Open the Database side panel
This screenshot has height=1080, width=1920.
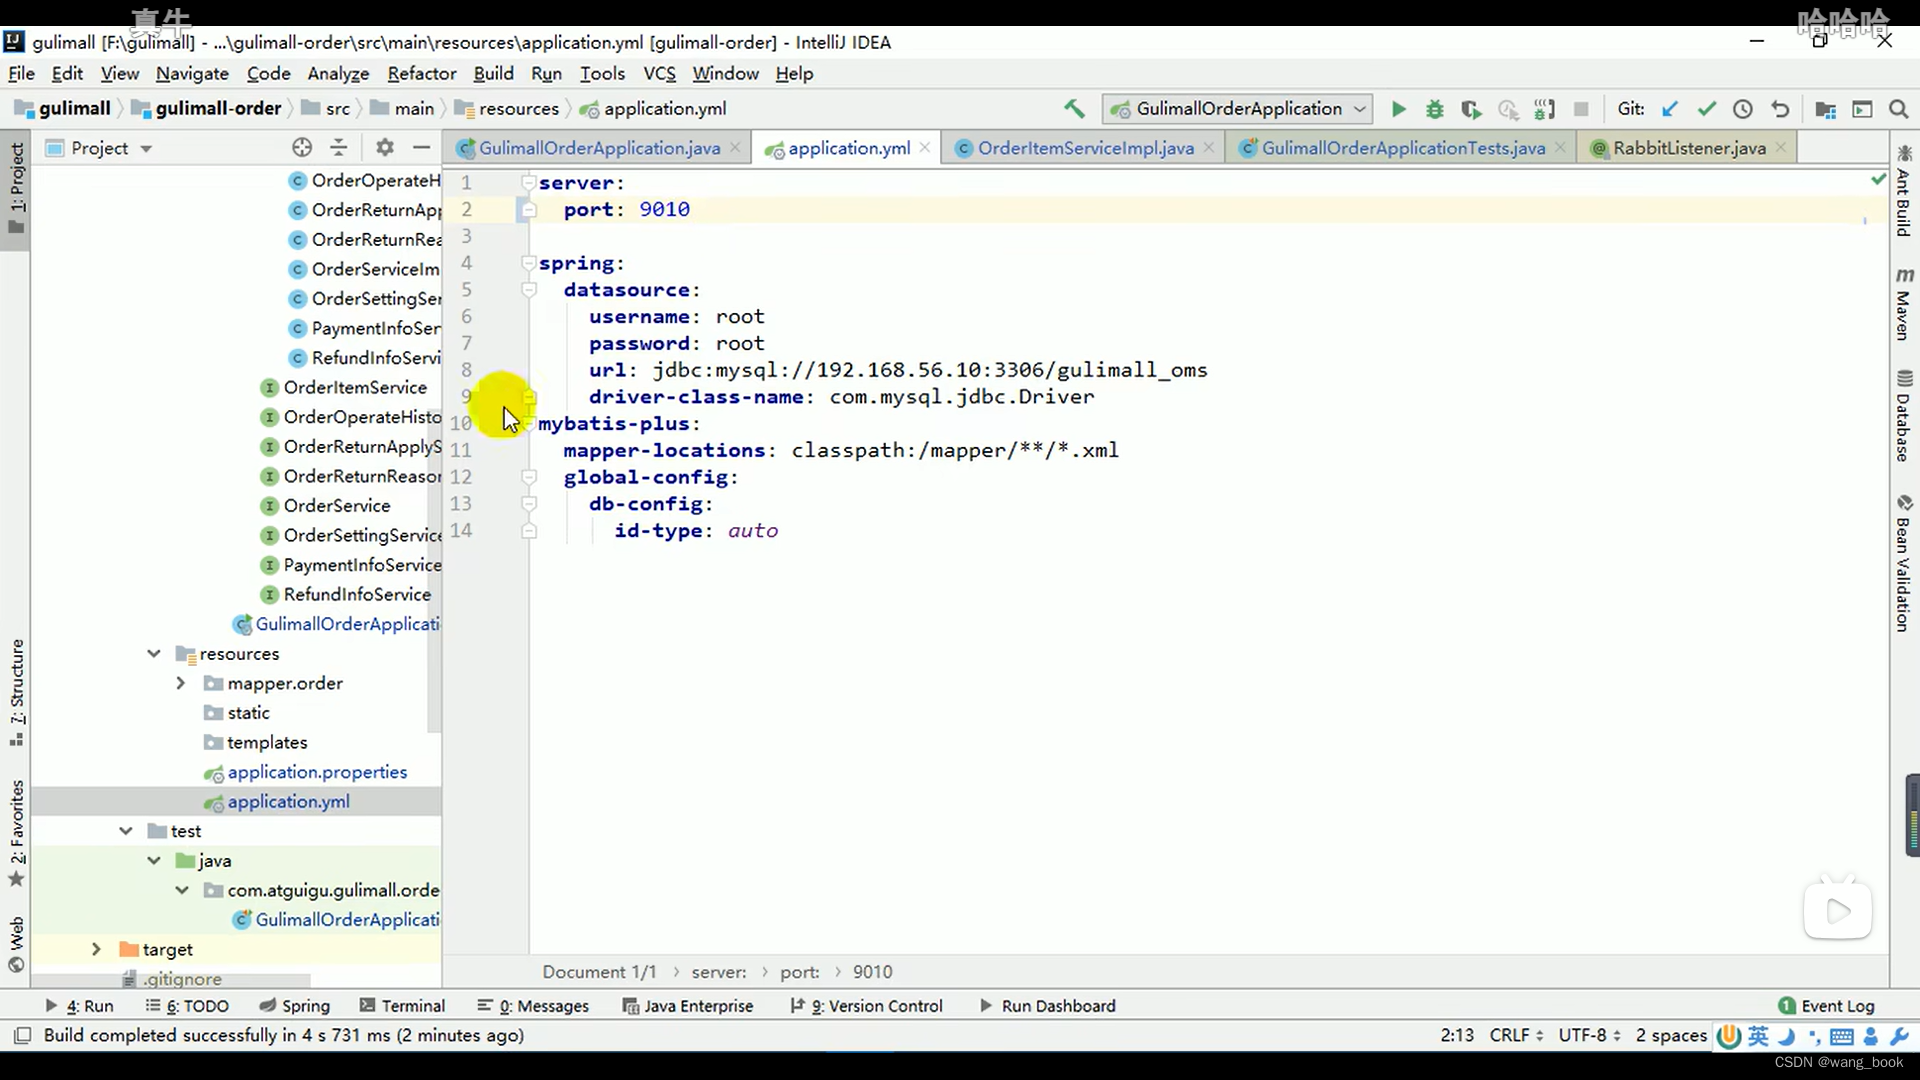tap(1903, 416)
